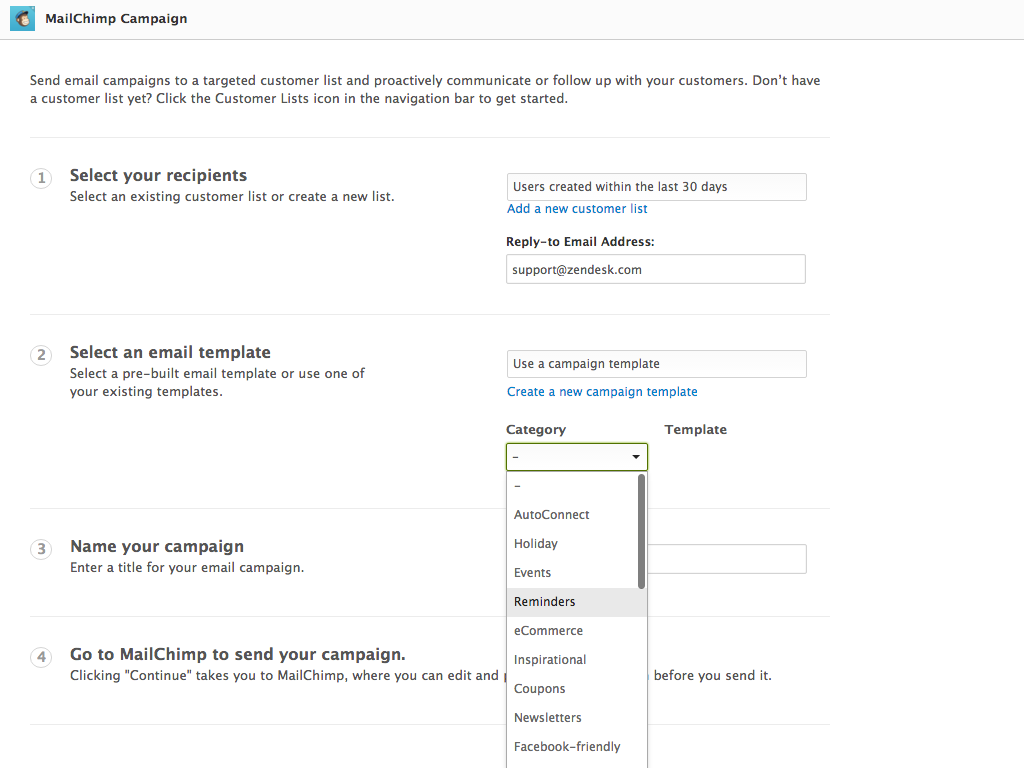This screenshot has width=1024, height=768.
Task: Choose the Reminders category option
Action: (544, 602)
